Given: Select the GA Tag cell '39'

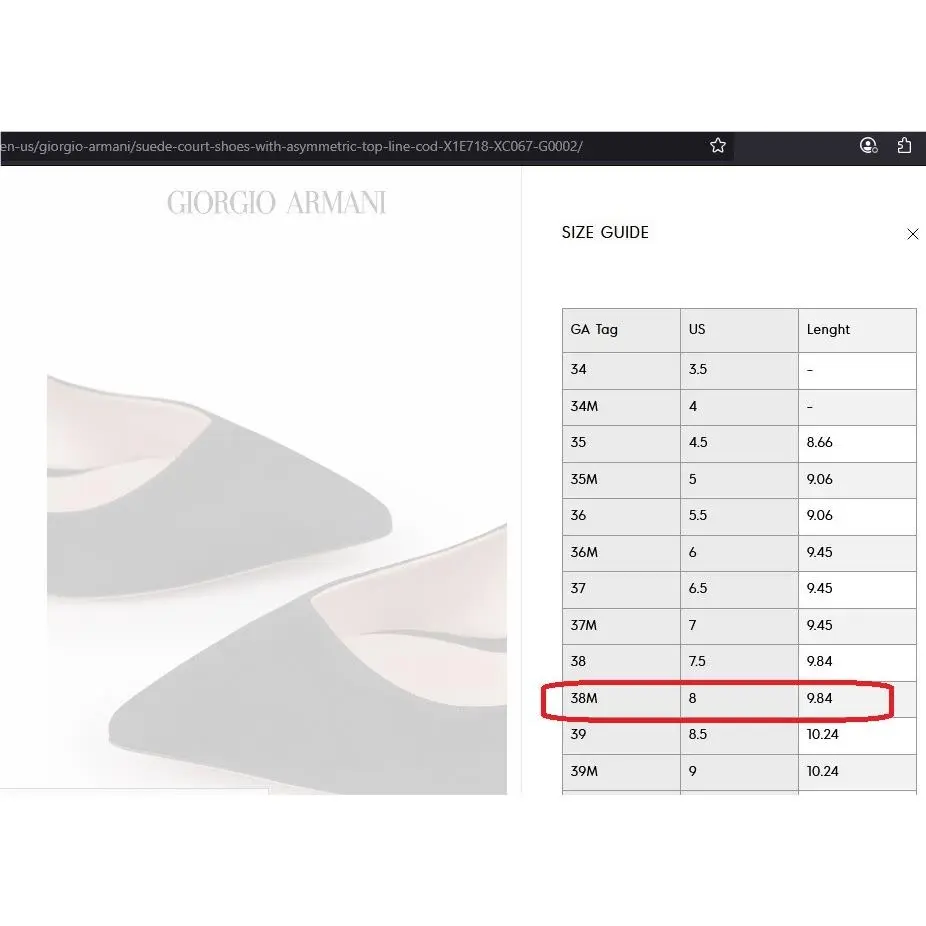Looking at the screenshot, I should (x=621, y=735).
